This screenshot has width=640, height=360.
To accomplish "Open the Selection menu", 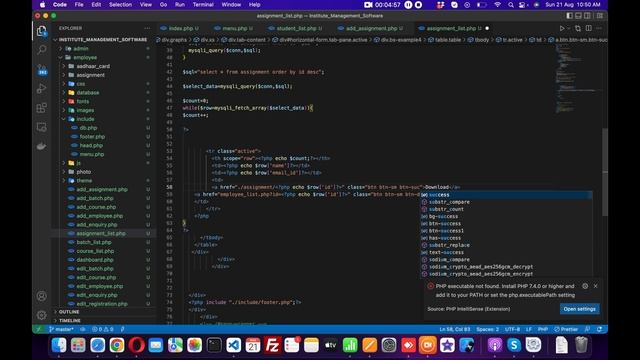I will tap(120, 5).
